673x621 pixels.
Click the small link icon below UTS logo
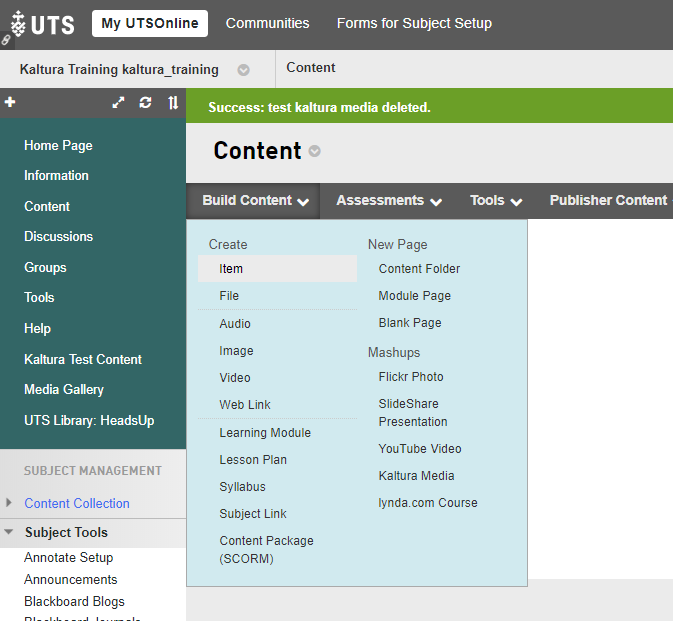[6, 40]
